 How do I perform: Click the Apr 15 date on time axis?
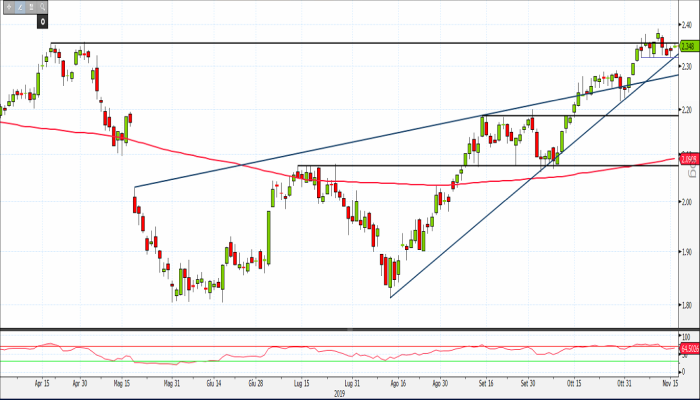click(42, 383)
